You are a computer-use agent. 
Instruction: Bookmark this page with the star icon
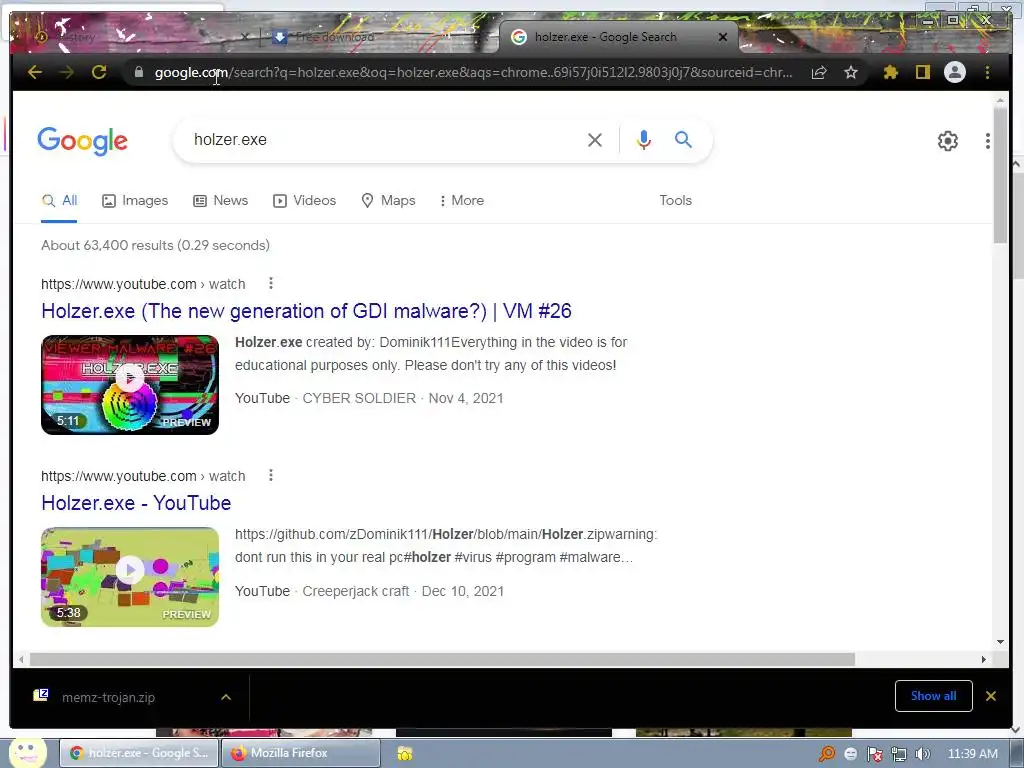pyautogui.click(x=850, y=72)
